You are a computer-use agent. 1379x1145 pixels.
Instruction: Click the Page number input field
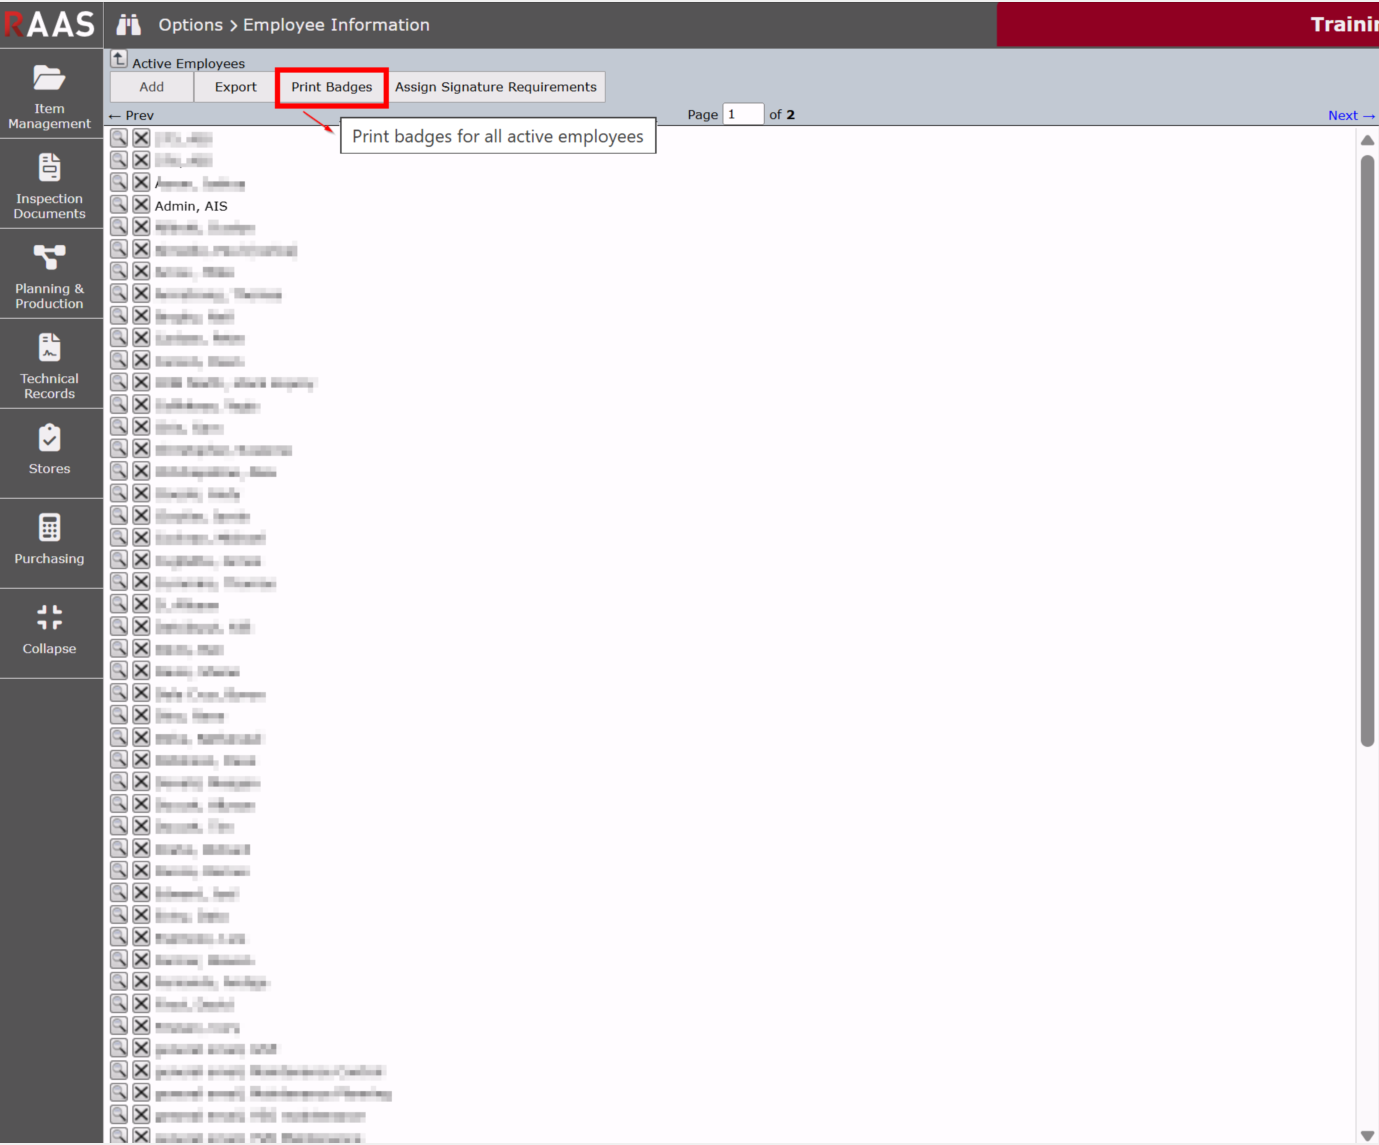click(x=743, y=114)
